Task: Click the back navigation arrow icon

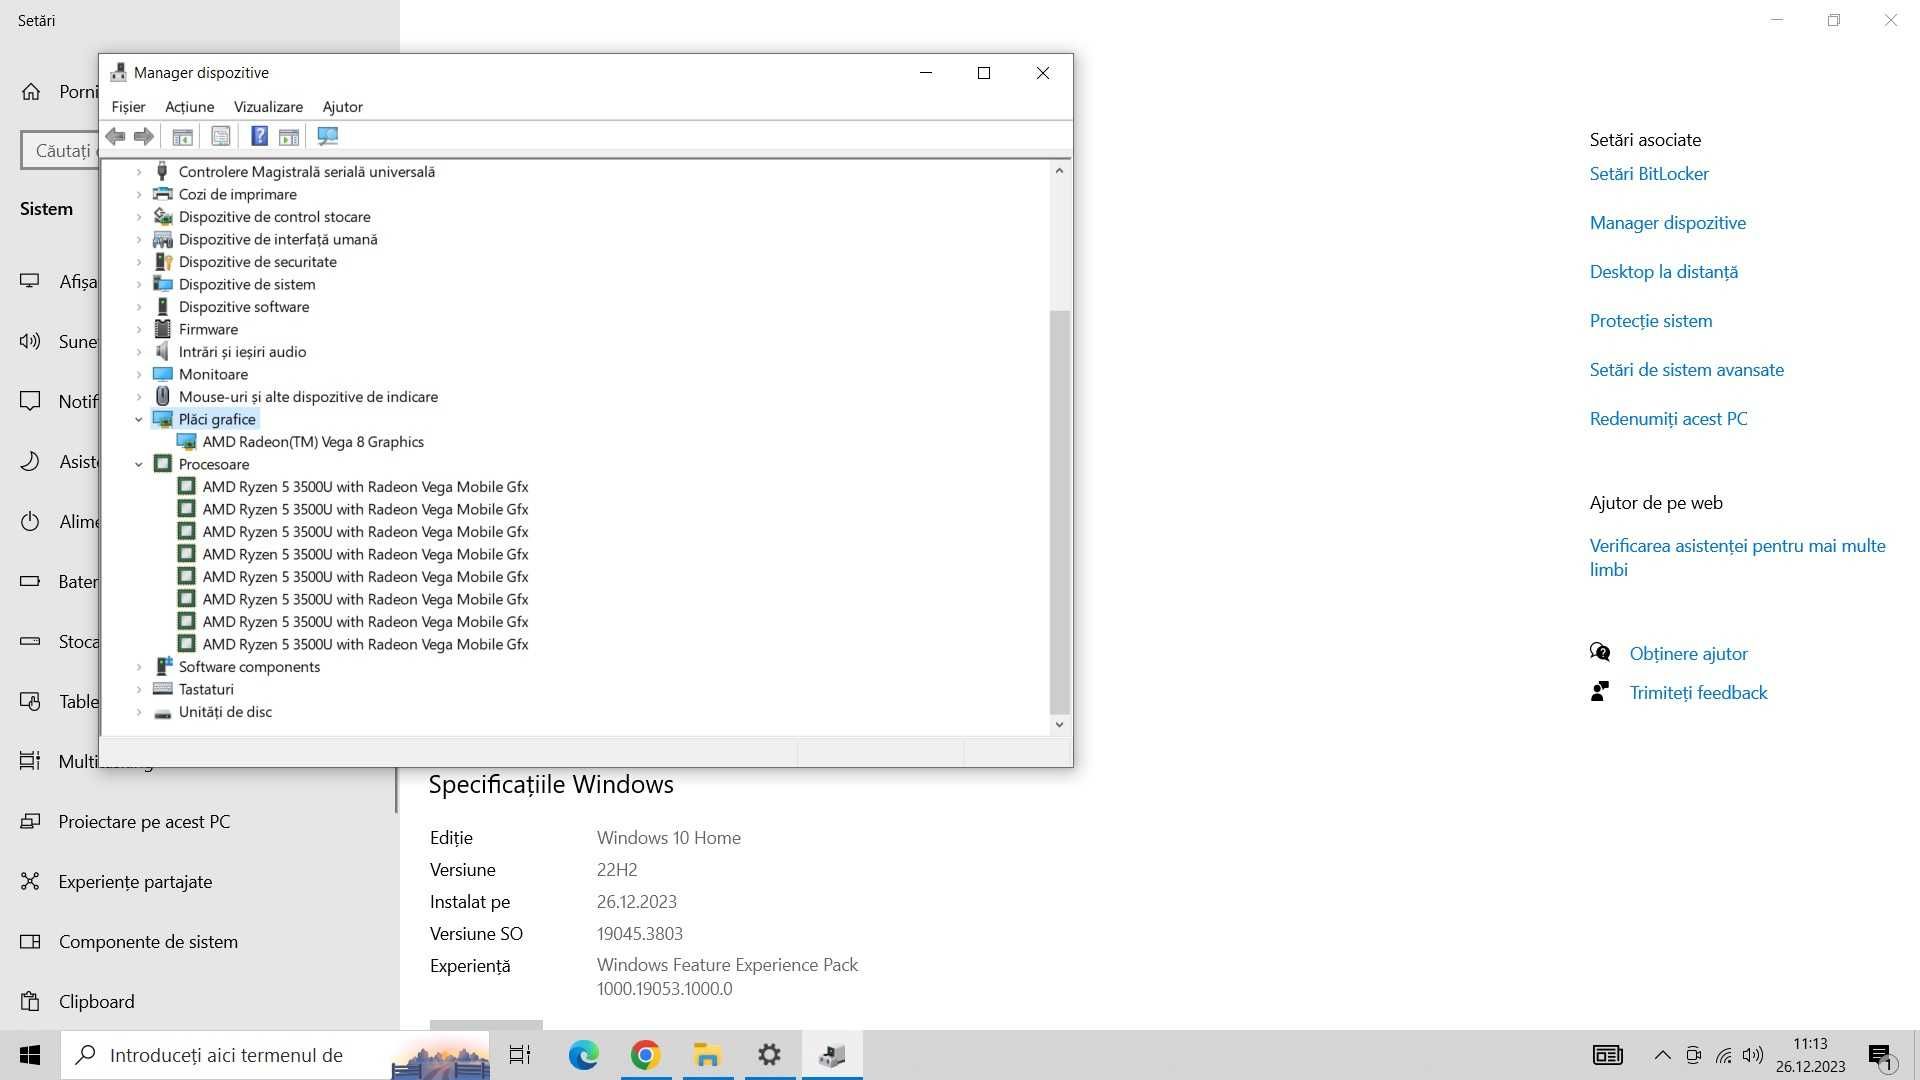Action: (115, 136)
